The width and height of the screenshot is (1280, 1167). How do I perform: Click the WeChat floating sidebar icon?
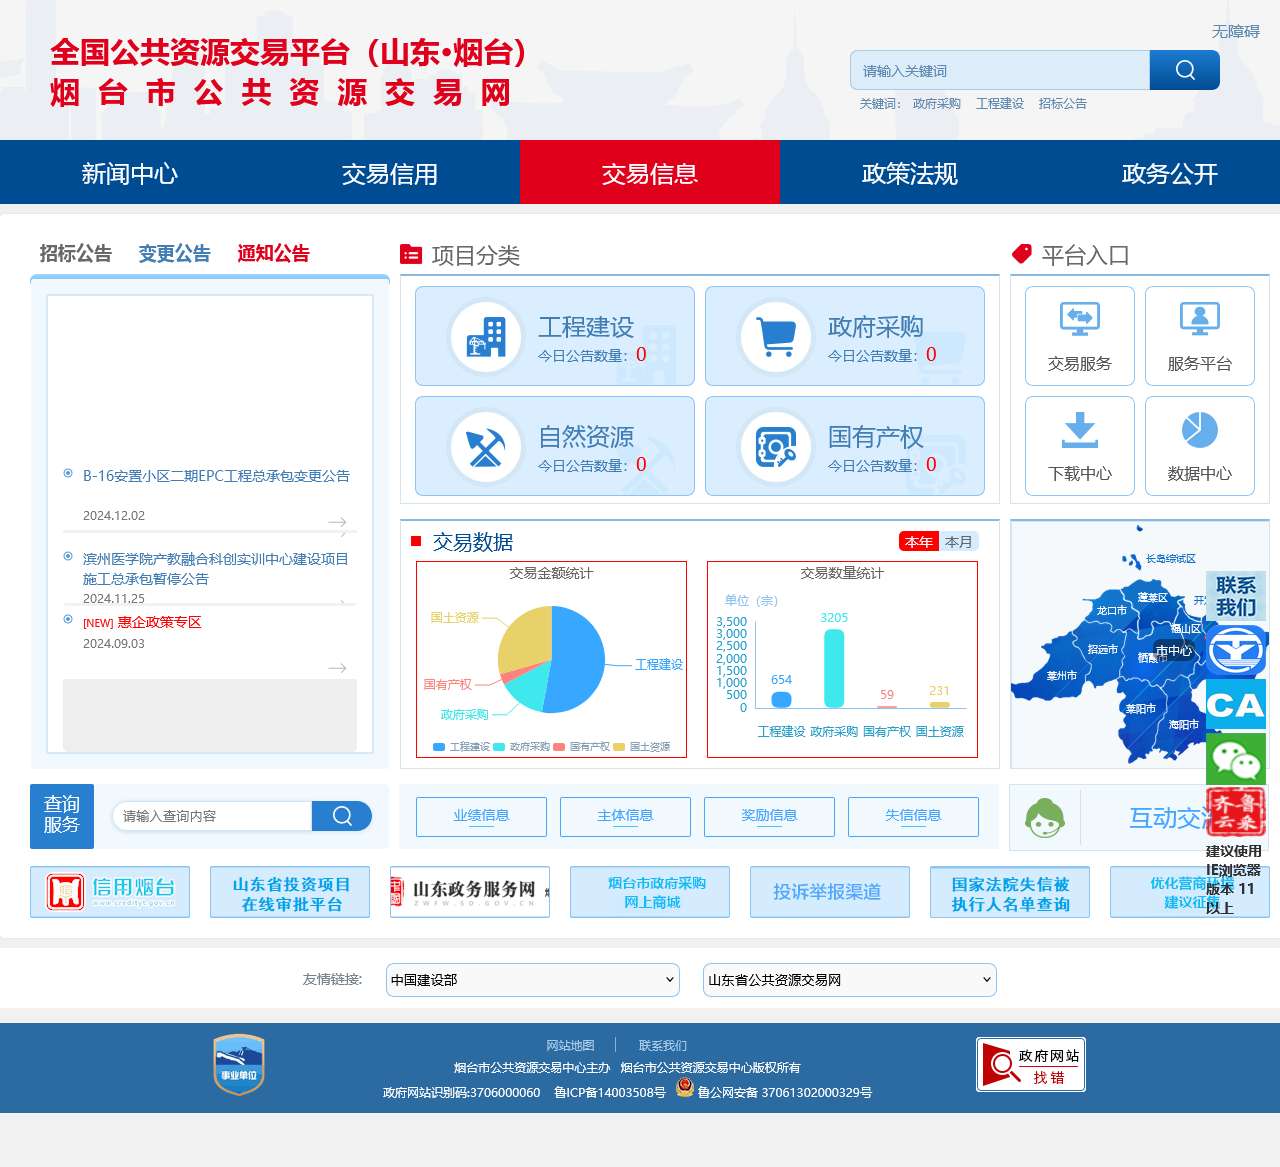(x=1235, y=760)
